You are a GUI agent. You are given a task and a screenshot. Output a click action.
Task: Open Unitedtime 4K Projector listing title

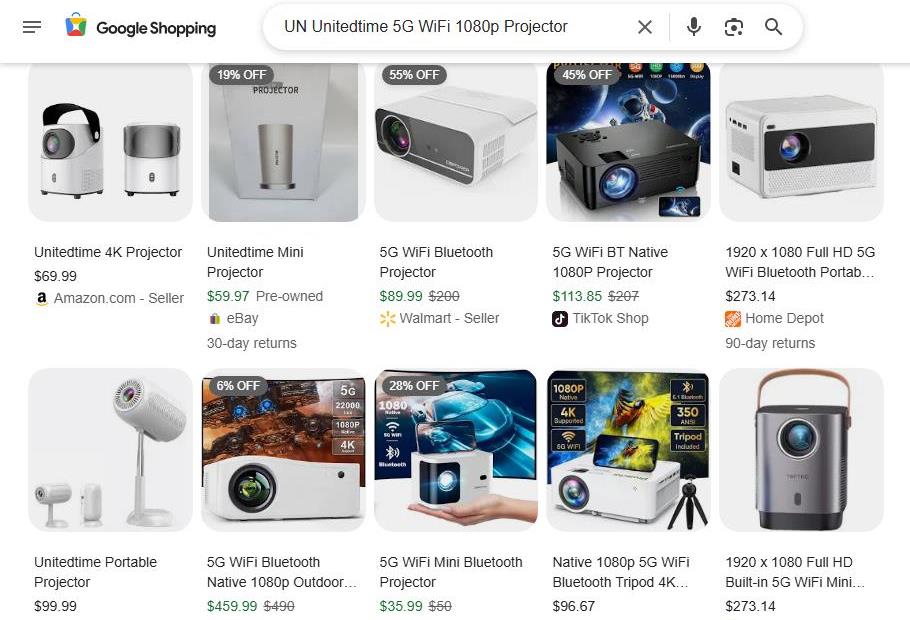point(108,252)
